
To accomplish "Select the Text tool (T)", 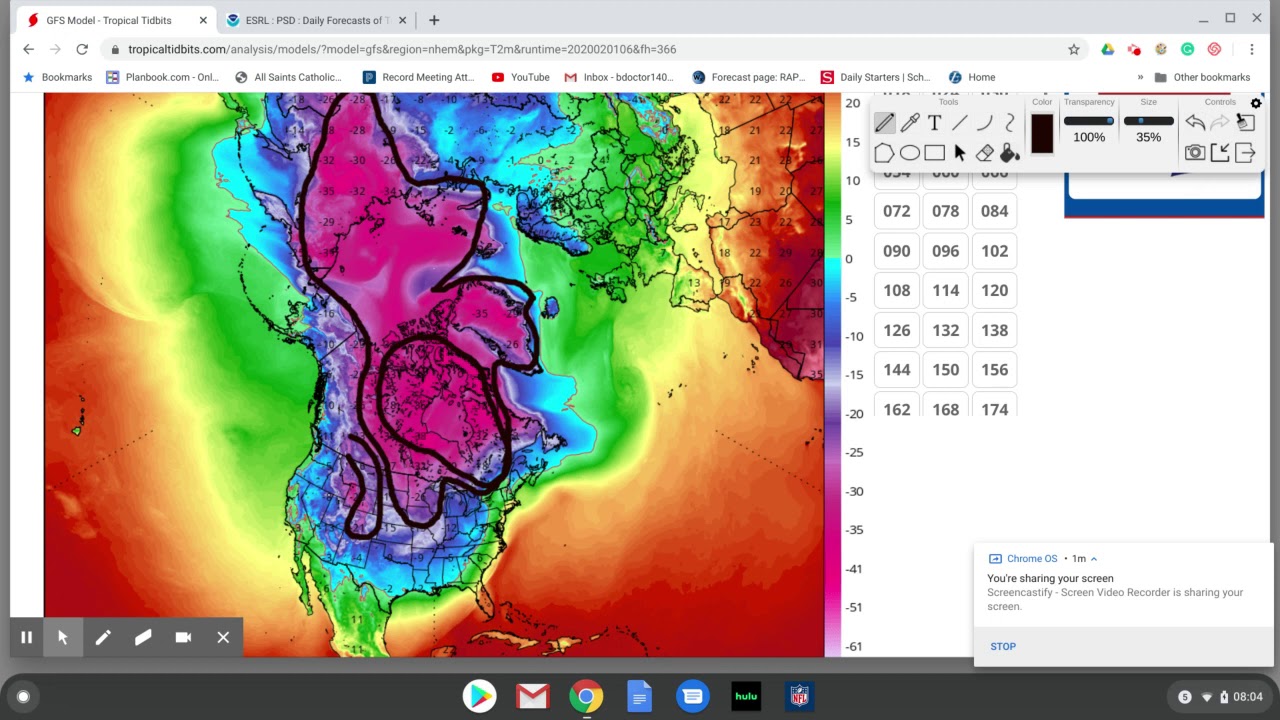I will [934, 123].
